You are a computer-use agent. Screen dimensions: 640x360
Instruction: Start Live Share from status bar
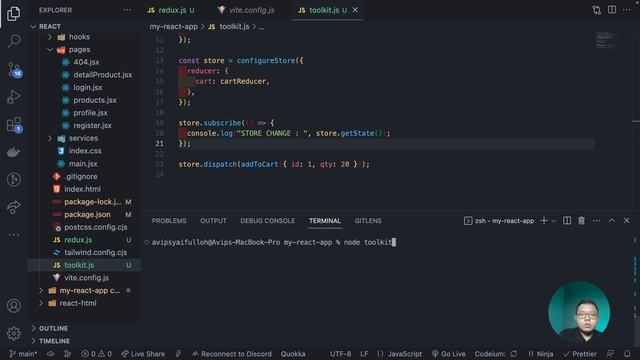coord(143,354)
